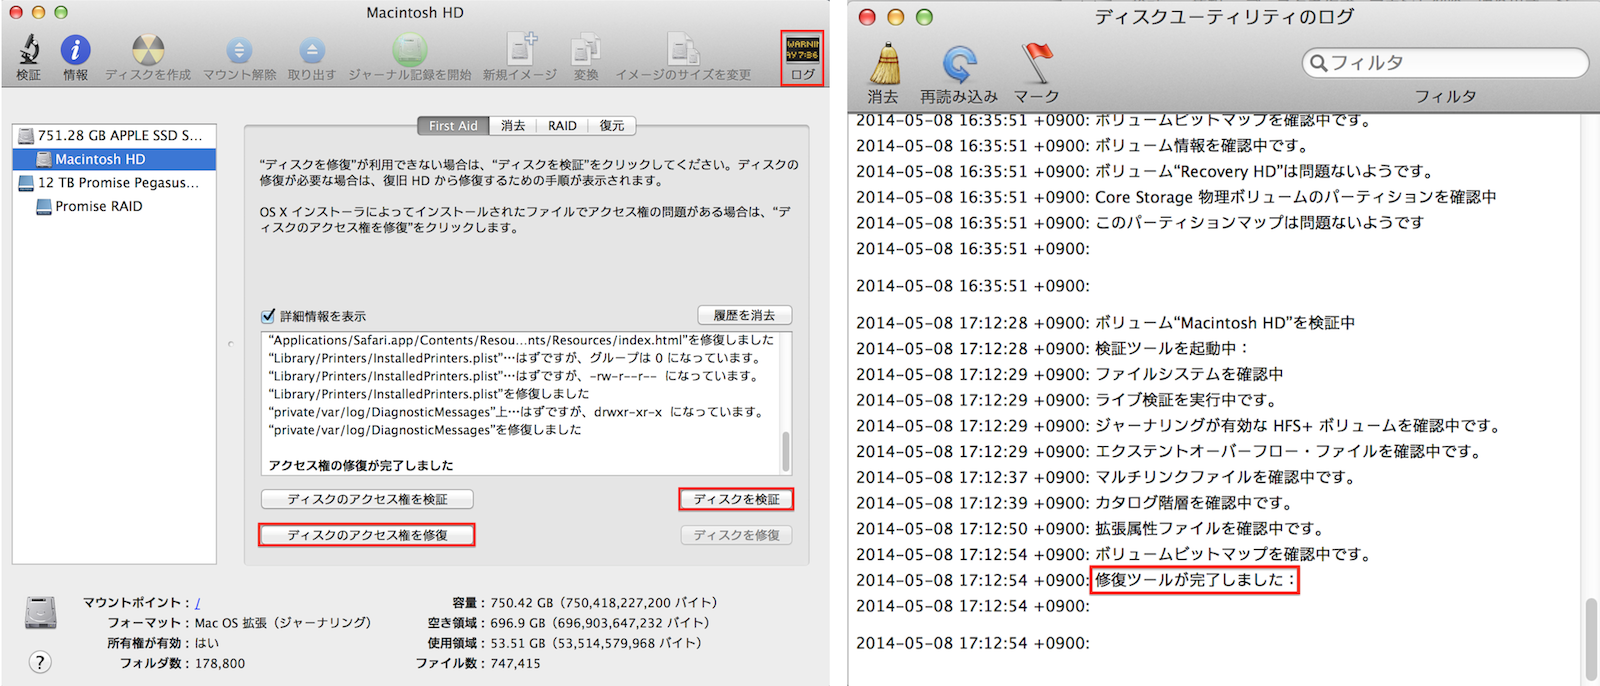Switch to the RAID tab
The image size is (1600, 686).
point(562,126)
